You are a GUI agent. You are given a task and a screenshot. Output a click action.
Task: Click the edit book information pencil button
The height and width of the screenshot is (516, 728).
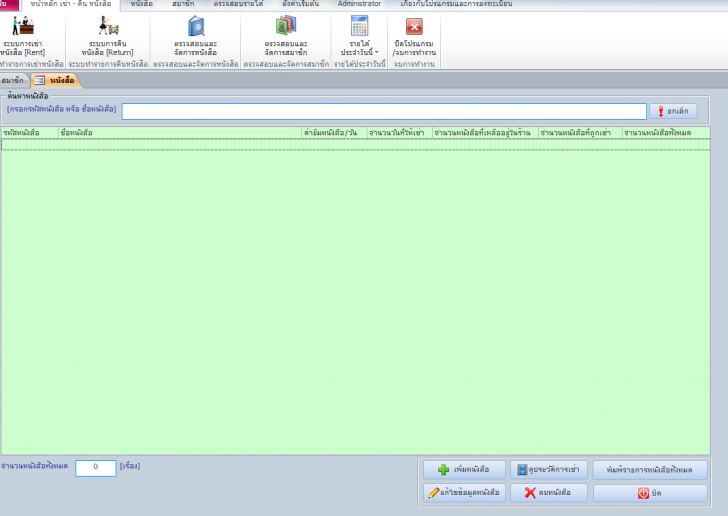click(464, 493)
